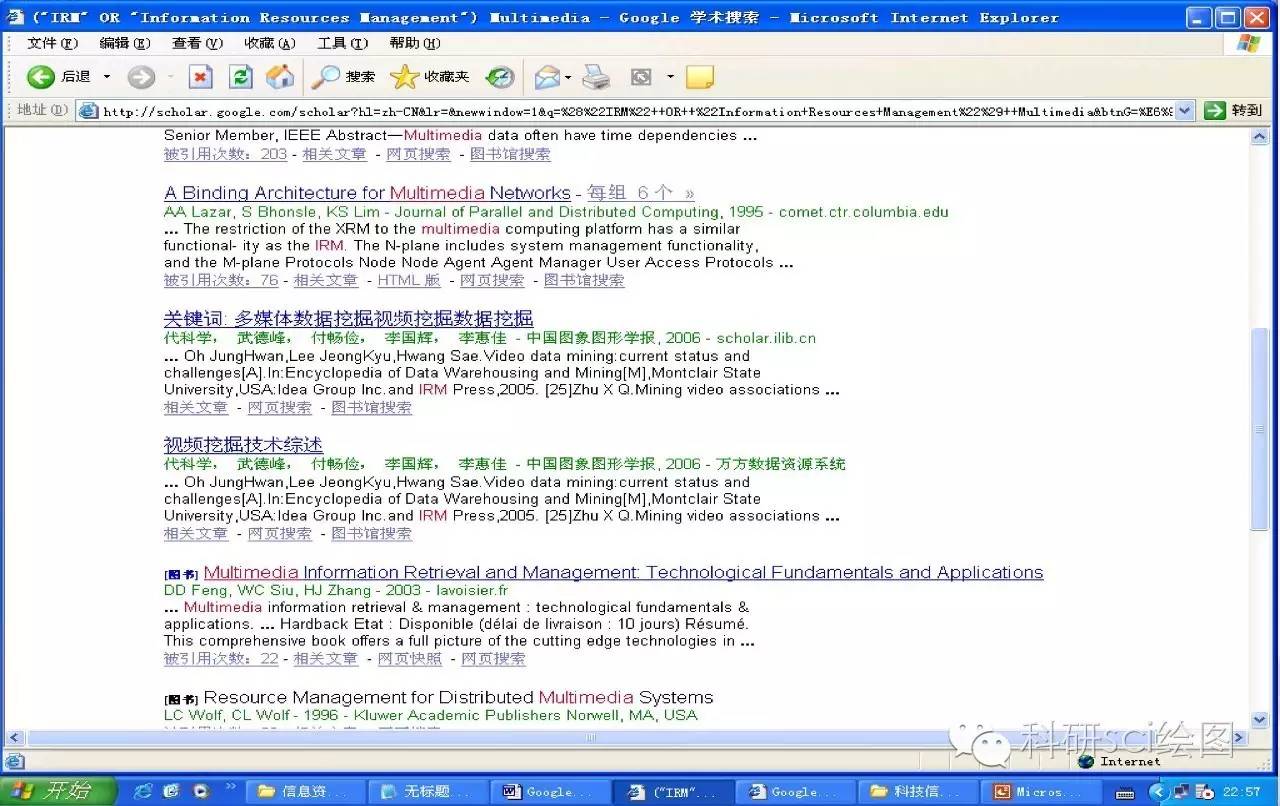
Task: Open the 编辑(E) menu
Action: pyautogui.click(x=125, y=43)
